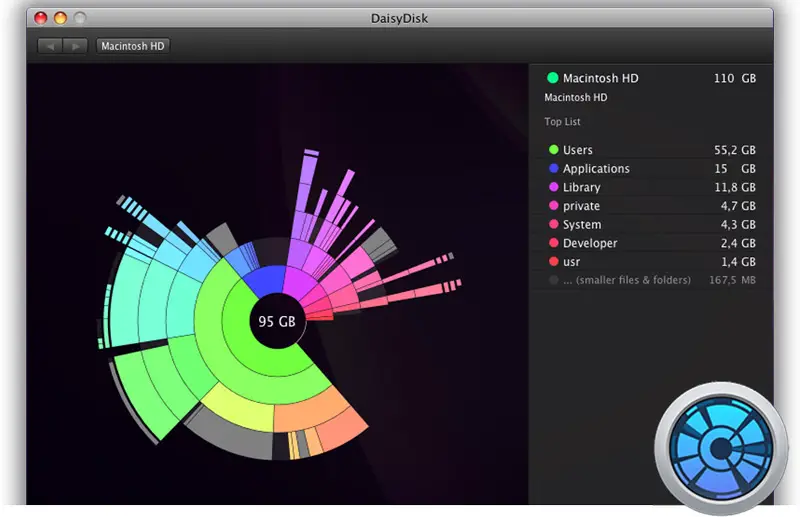Click the forward navigation arrow

coord(76,46)
